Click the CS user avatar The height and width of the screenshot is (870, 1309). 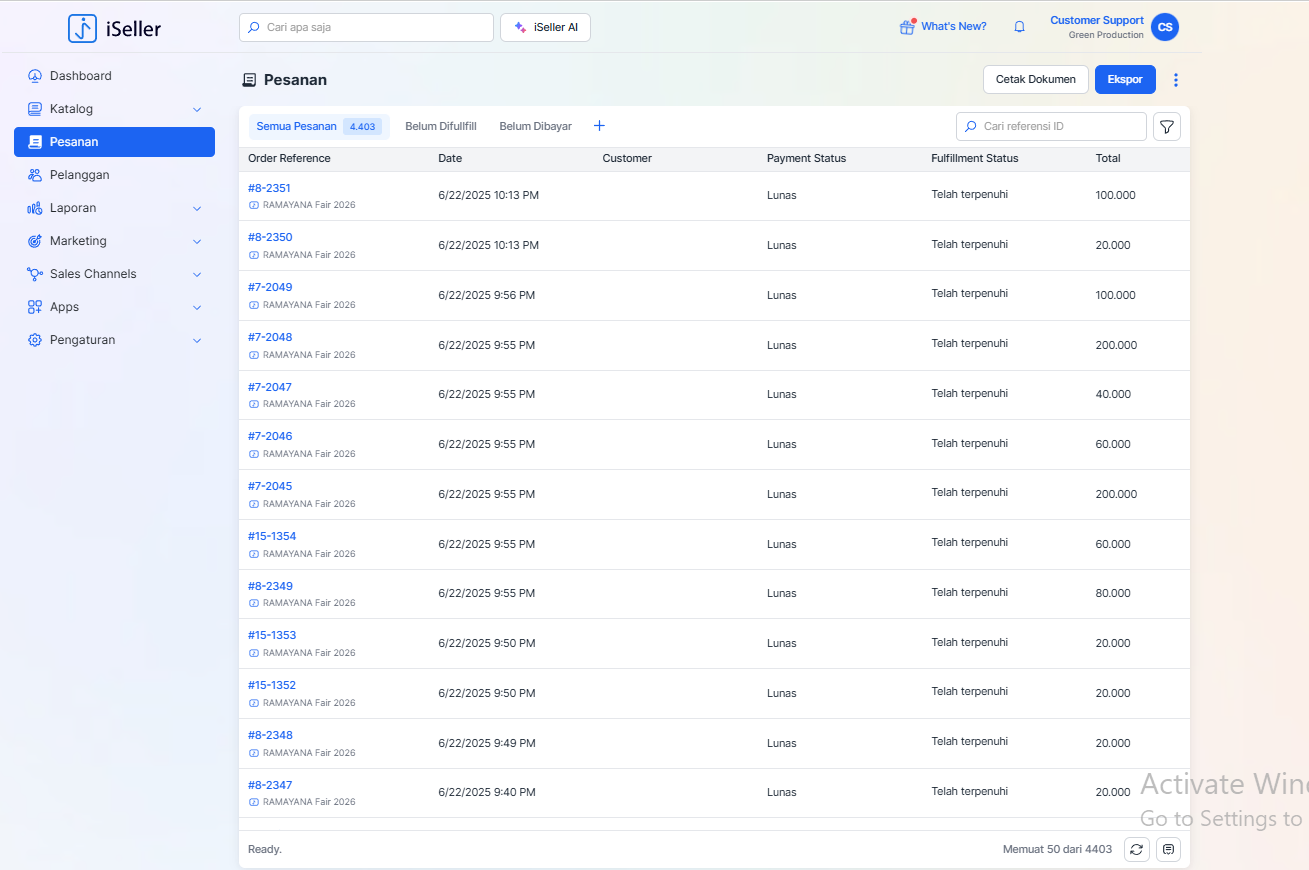pyautogui.click(x=1164, y=27)
